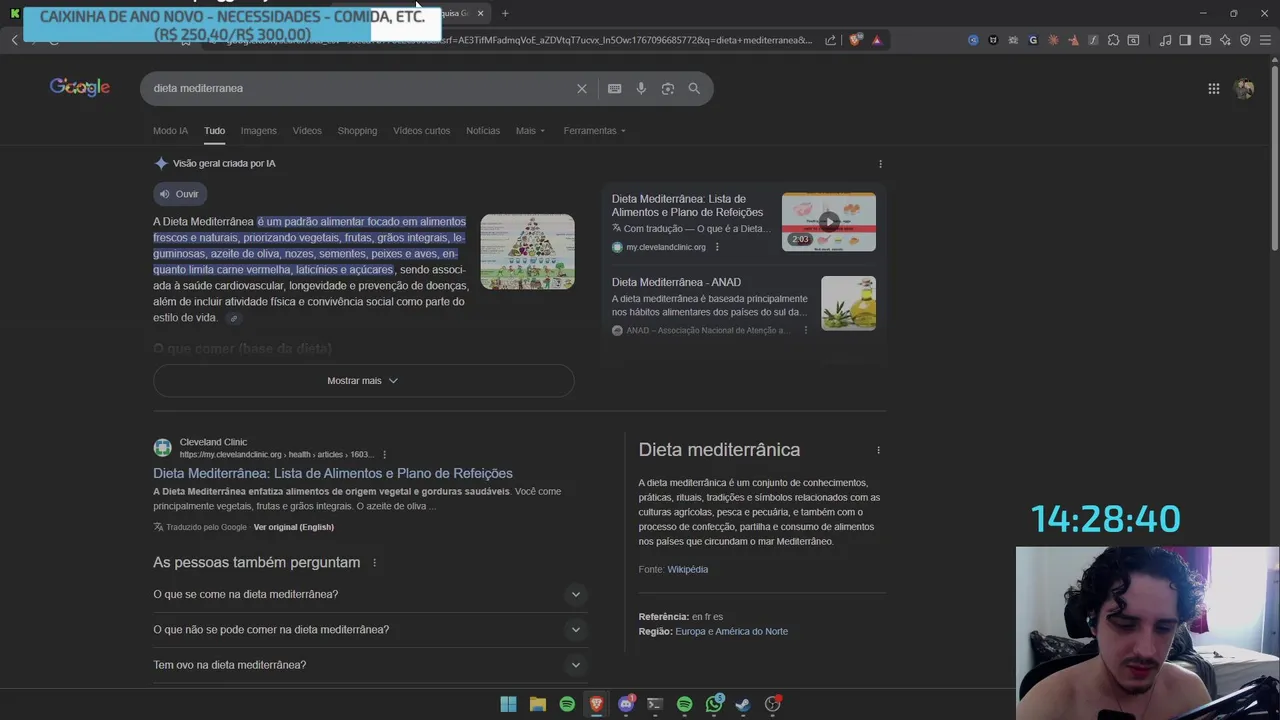
Task: Open Brave Playlist music-note icon
Action: click(x=1165, y=40)
